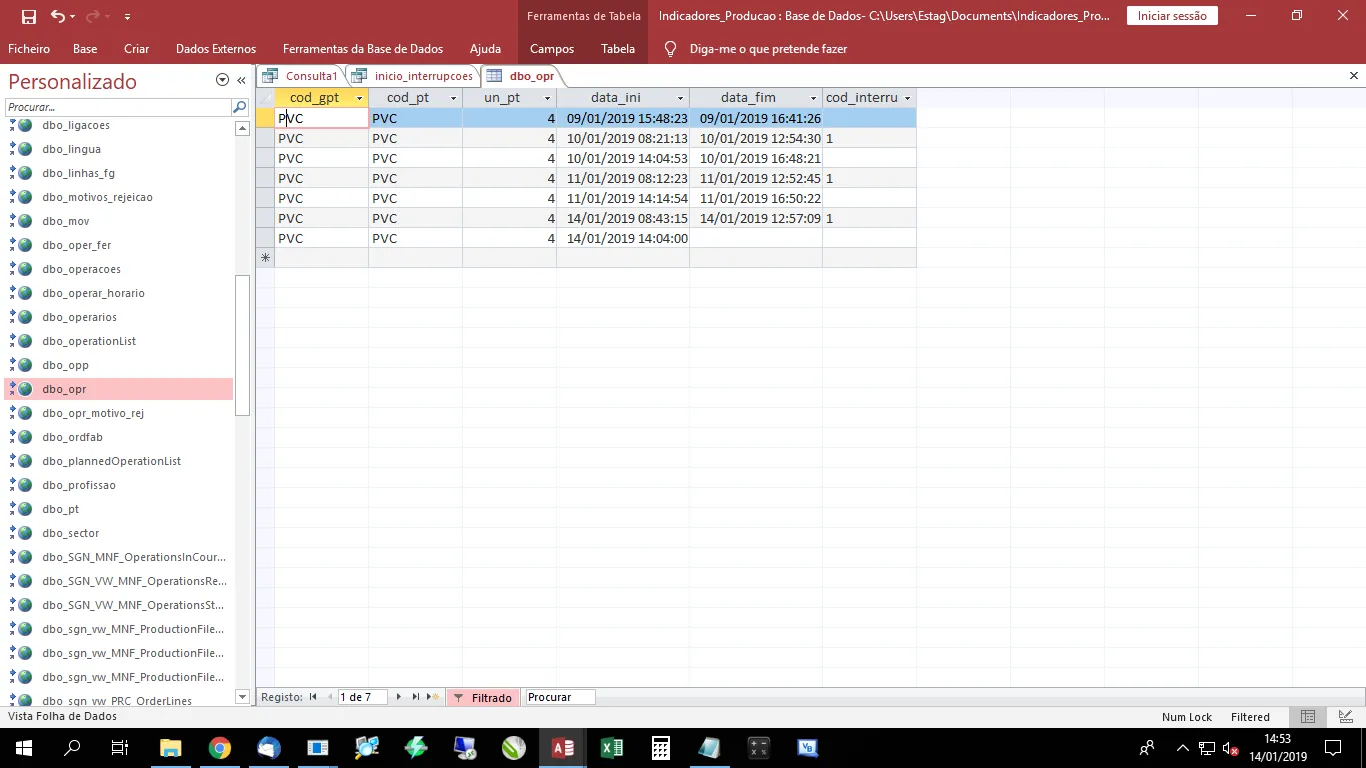Click the search magnifier in navigation pane
The width and height of the screenshot is (1366, 768).
(x=239, y=107)
